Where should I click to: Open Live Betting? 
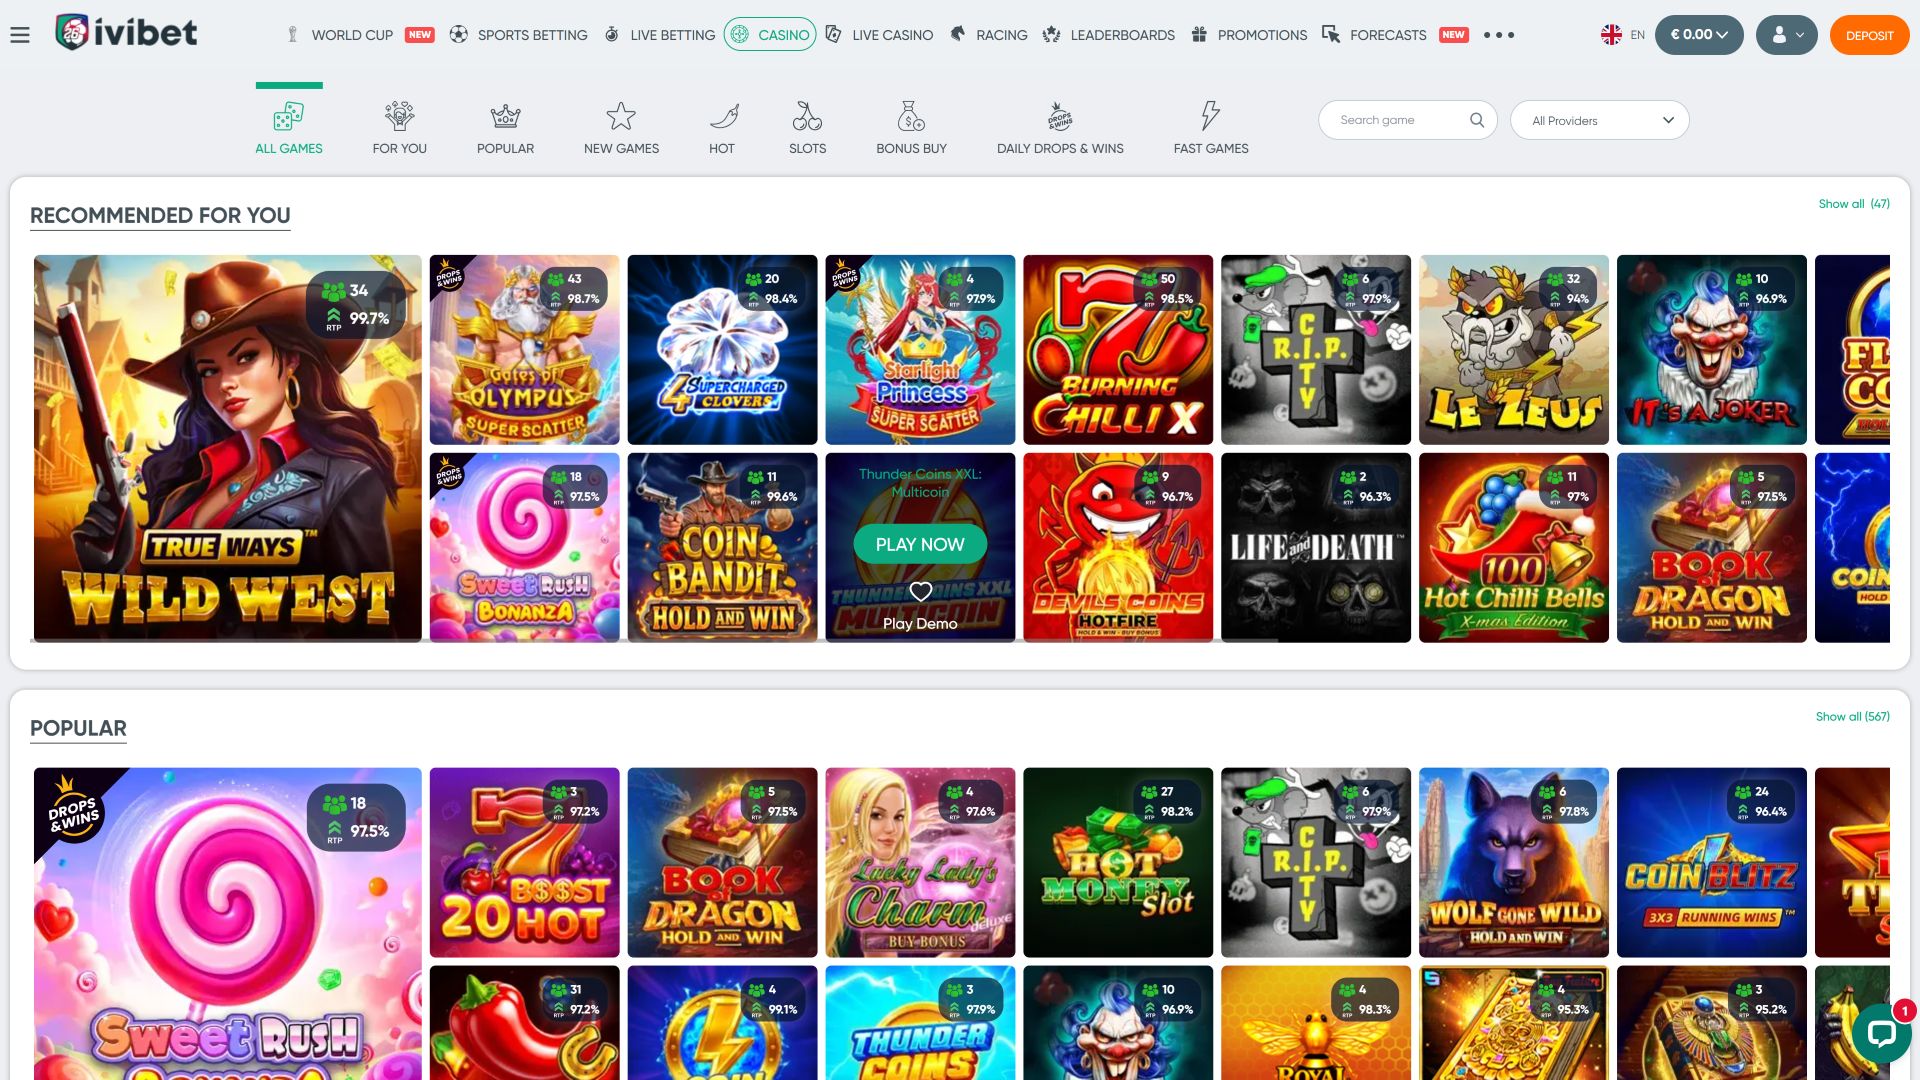(660, 35)
